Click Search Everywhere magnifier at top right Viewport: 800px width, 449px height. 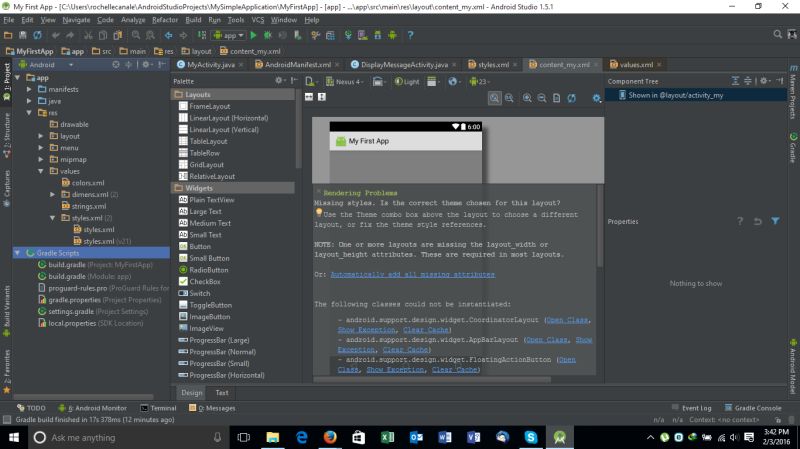[x=778, y=34]
